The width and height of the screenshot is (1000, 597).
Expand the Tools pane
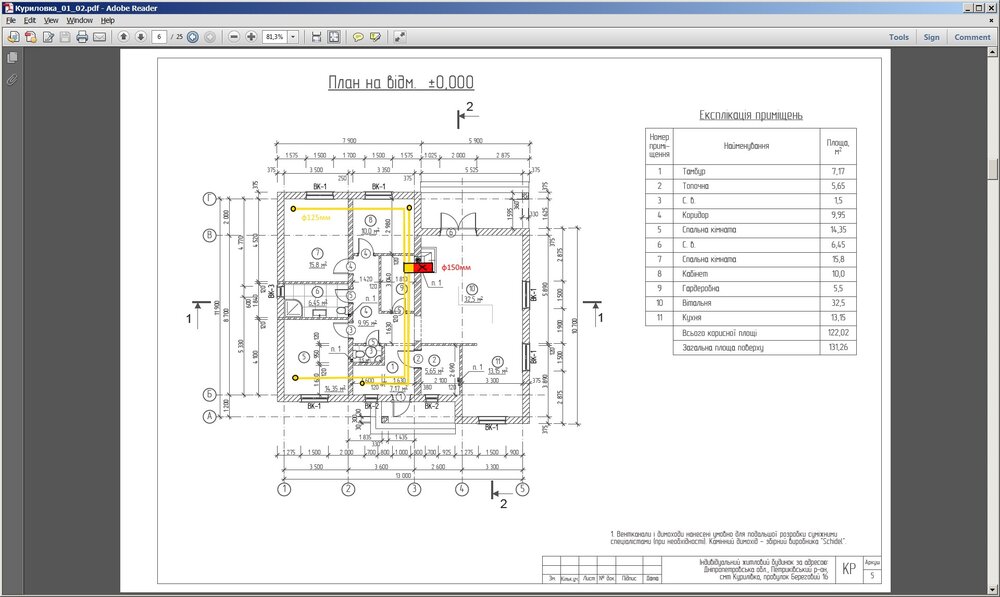pos(897,36)
